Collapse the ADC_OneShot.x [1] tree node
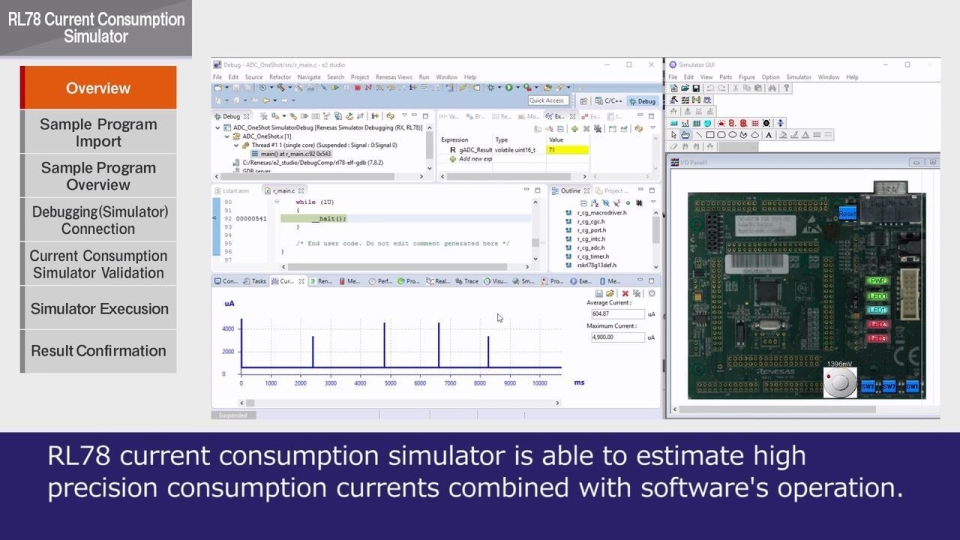This screenshot has width=960, height=540. tap(227, 137)
